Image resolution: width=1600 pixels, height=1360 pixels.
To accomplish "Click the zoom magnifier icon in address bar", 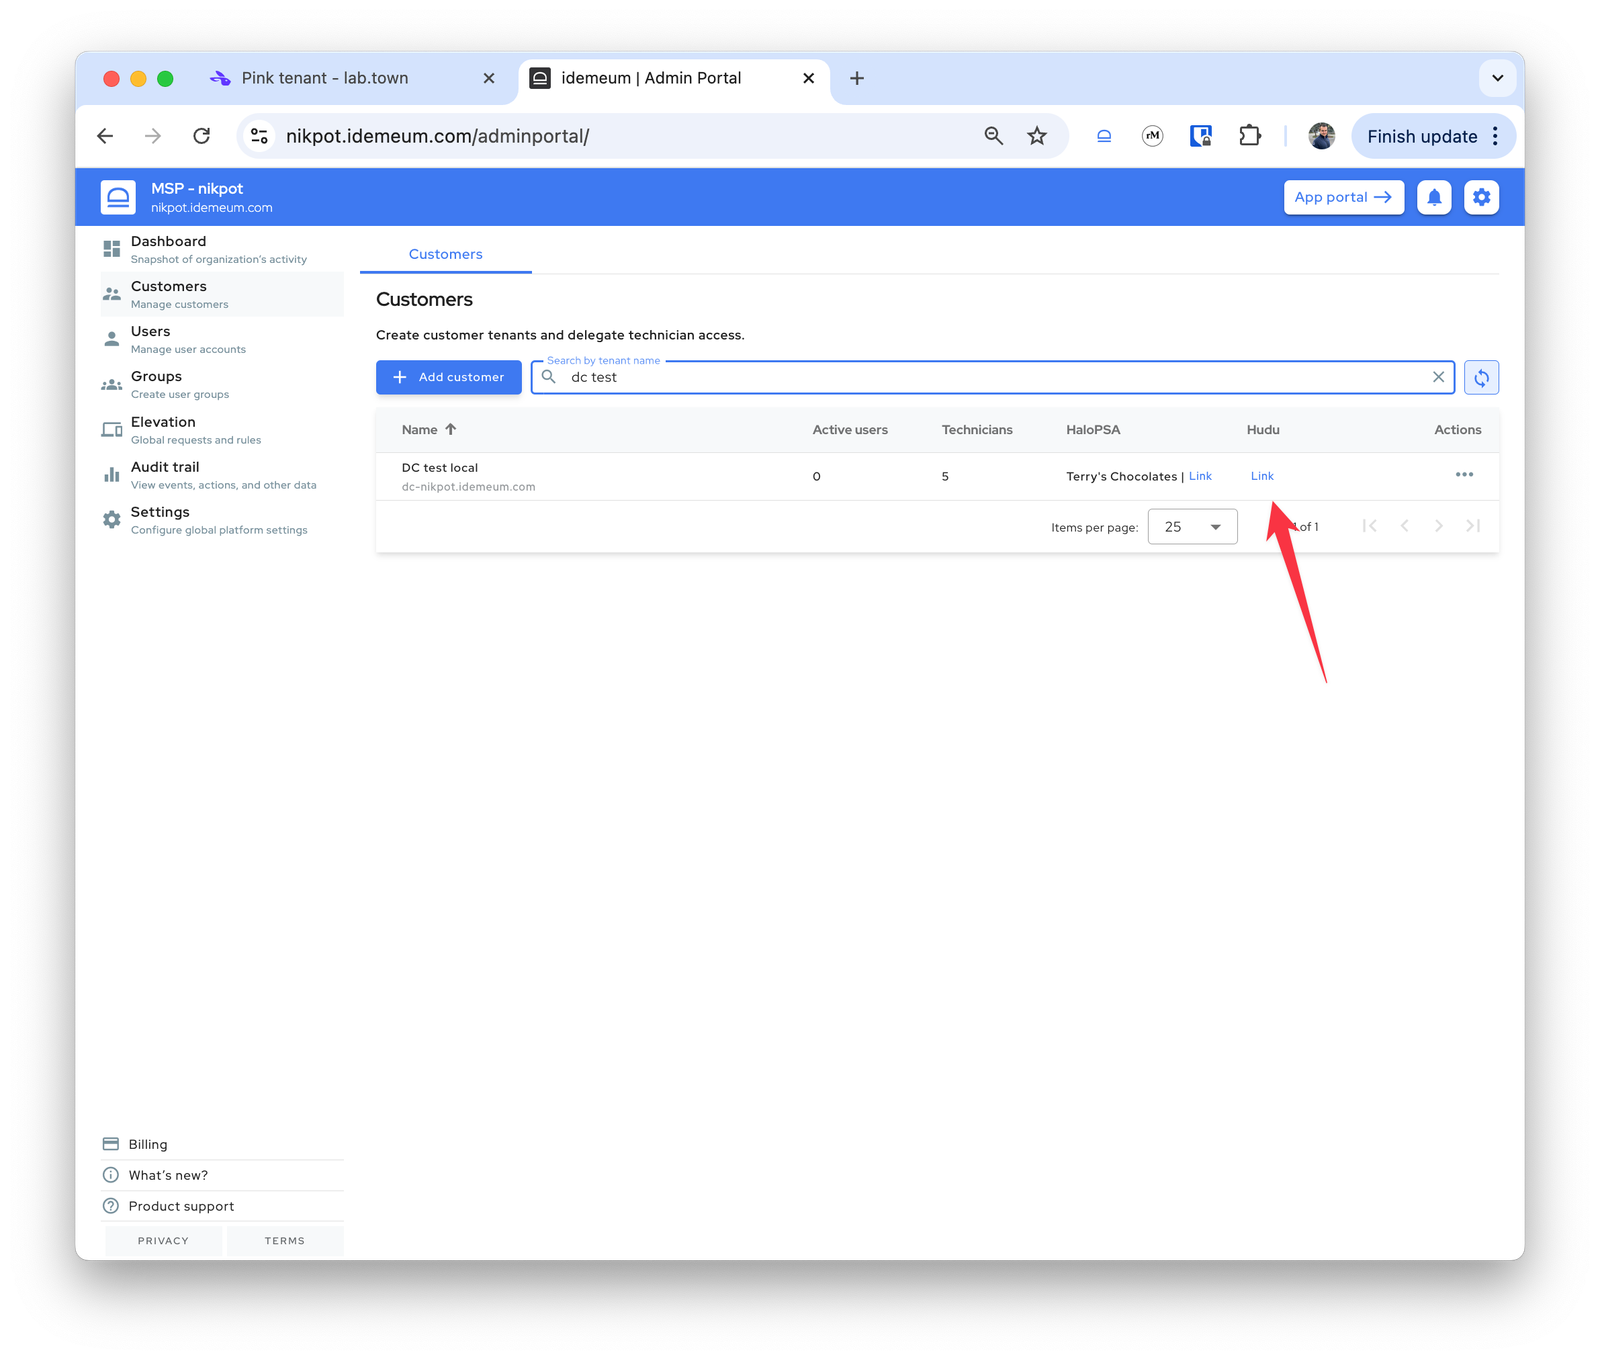I will tap(993, 136).
